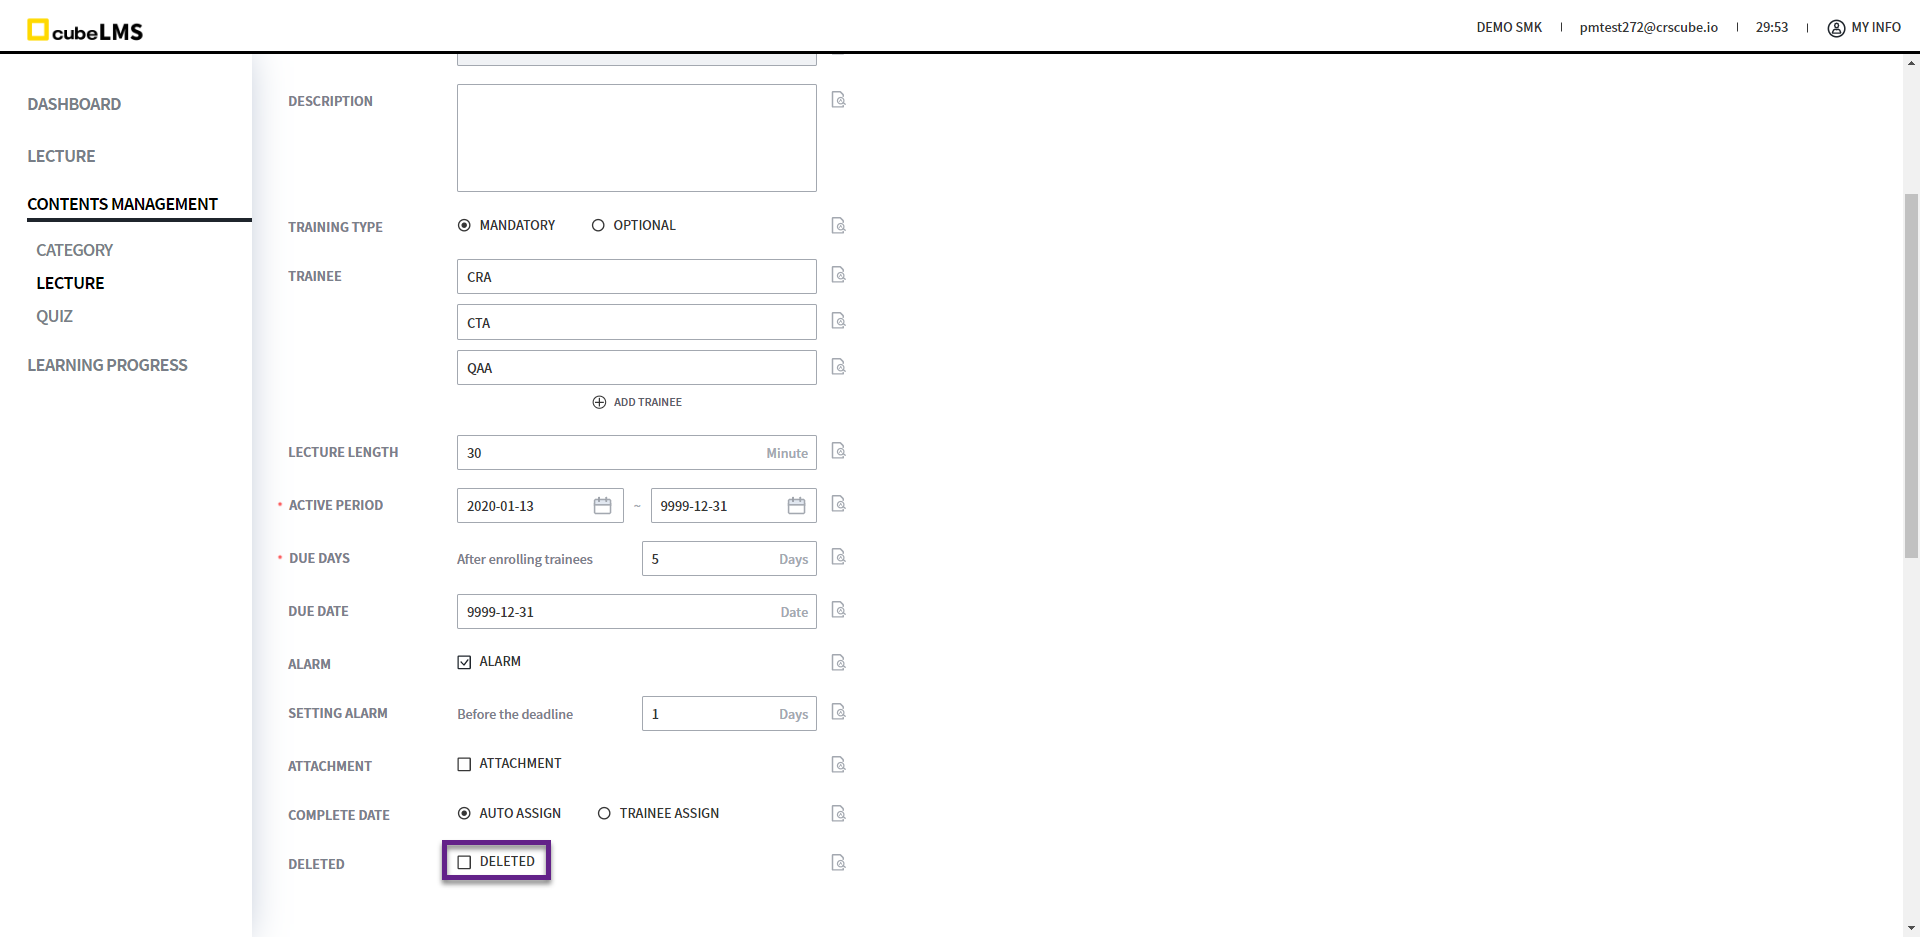Open the audit icon beside Deleted row
1920x937 pixels.
click(x=838, y=863)
